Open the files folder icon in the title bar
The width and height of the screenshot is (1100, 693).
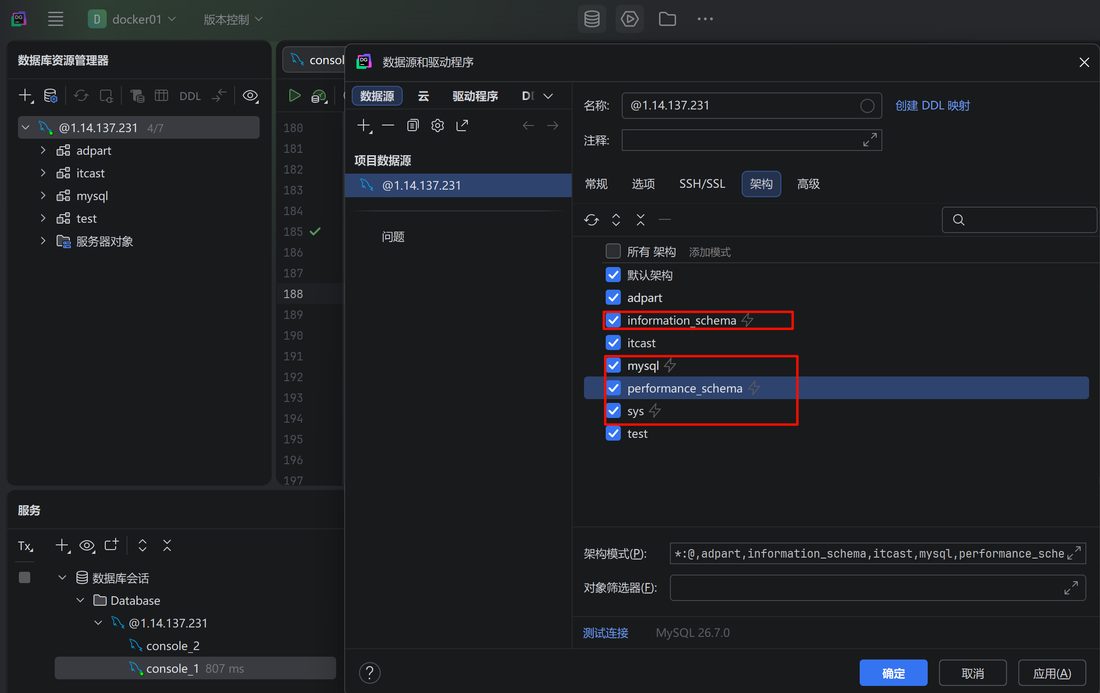pos(667,19)
